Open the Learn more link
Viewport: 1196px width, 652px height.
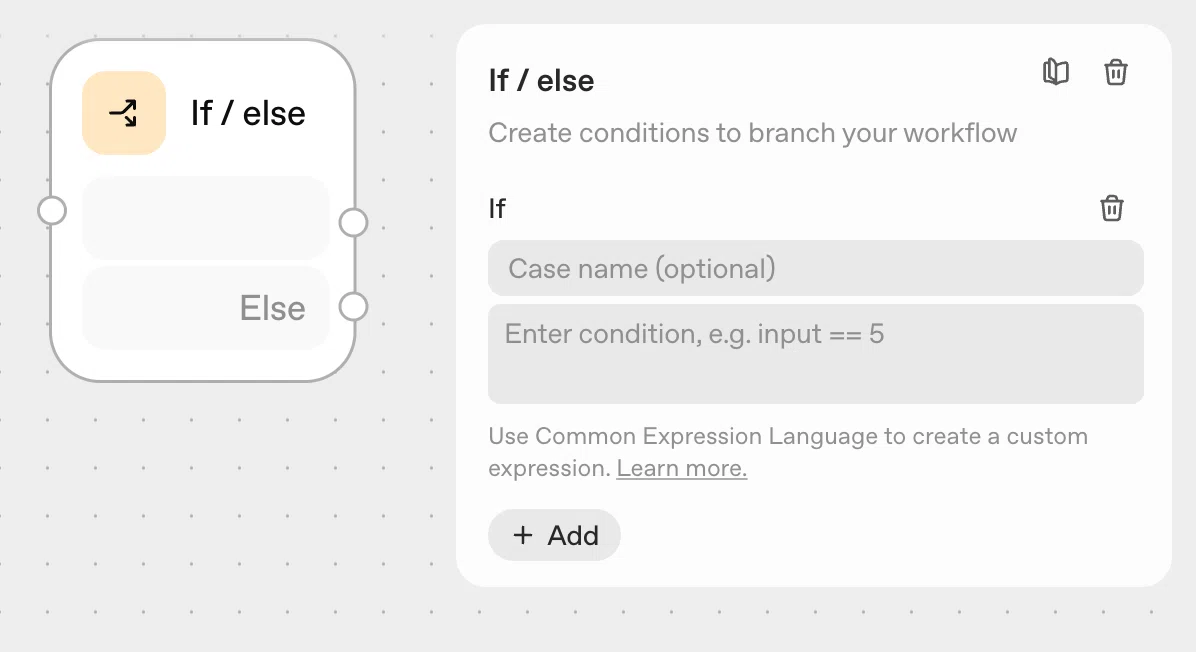681,468
